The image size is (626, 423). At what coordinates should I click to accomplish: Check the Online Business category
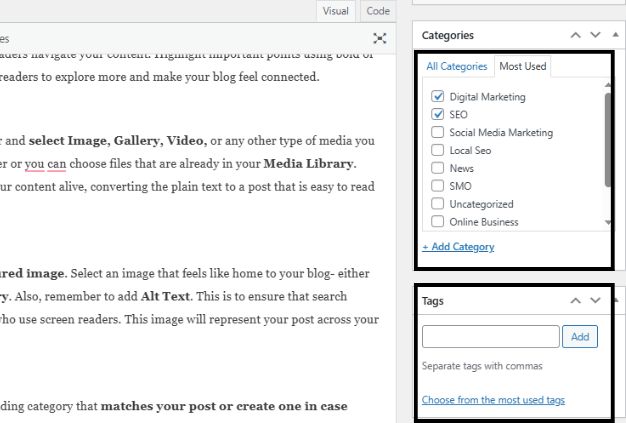(438, 221)
